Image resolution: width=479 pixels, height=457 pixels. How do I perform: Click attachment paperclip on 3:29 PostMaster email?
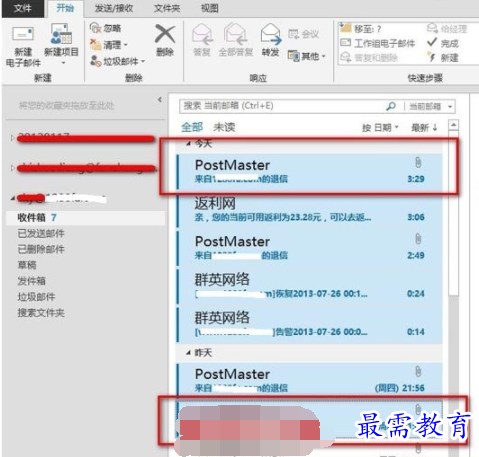click(418, 163)
